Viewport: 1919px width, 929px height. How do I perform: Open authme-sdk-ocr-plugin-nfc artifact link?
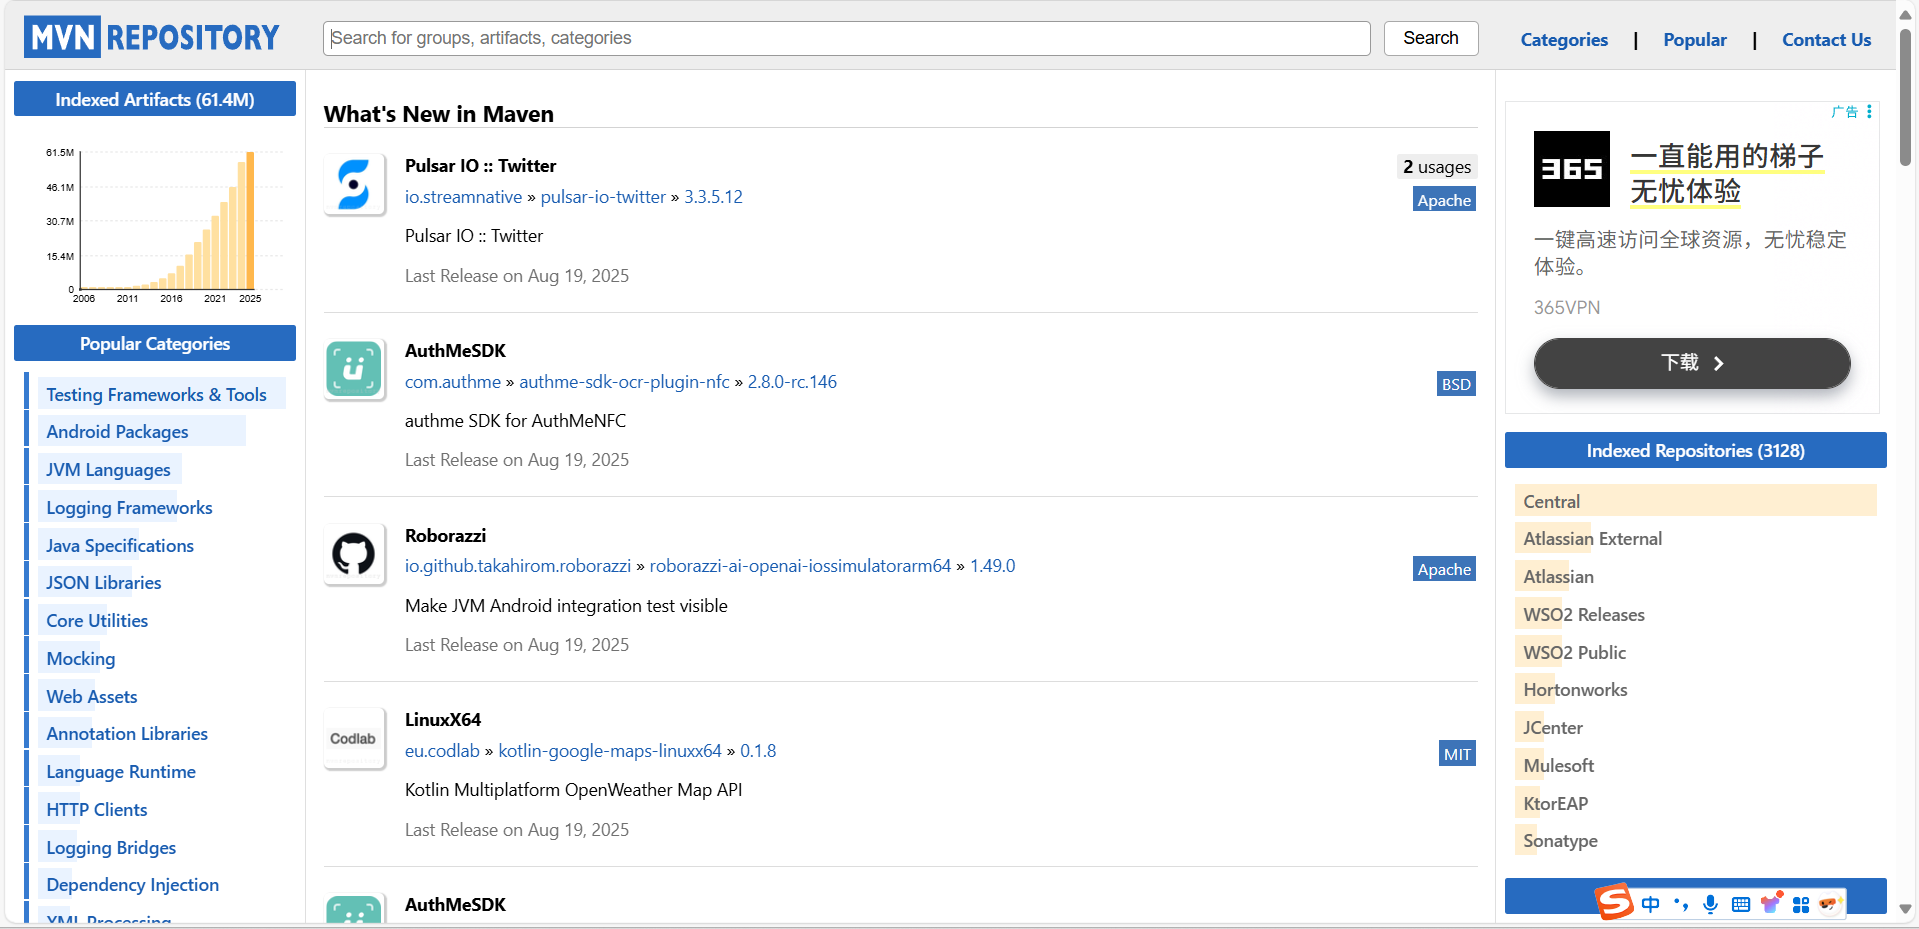(624, 381)
